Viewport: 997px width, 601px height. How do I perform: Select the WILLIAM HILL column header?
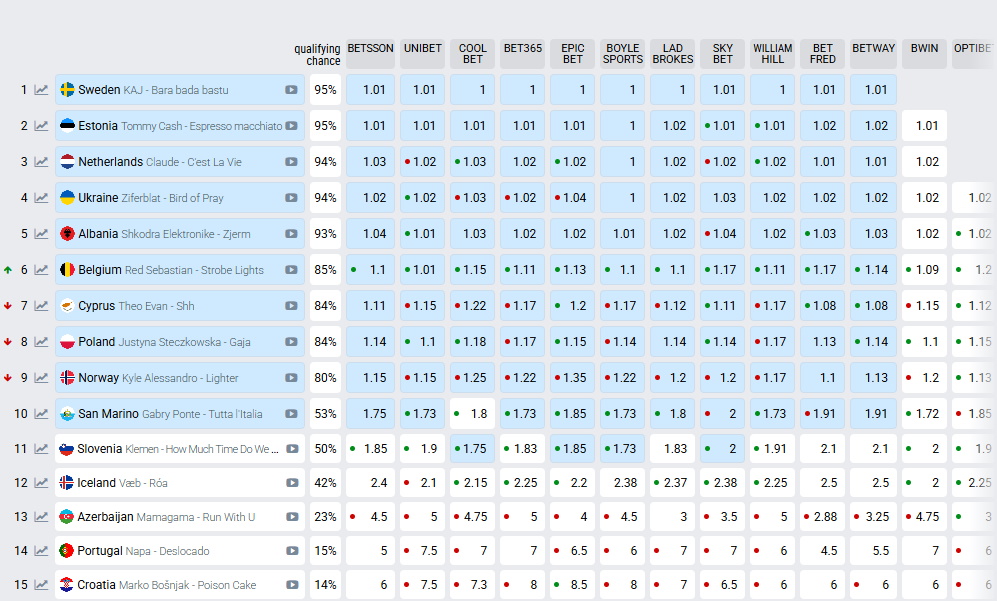(772, 54)
